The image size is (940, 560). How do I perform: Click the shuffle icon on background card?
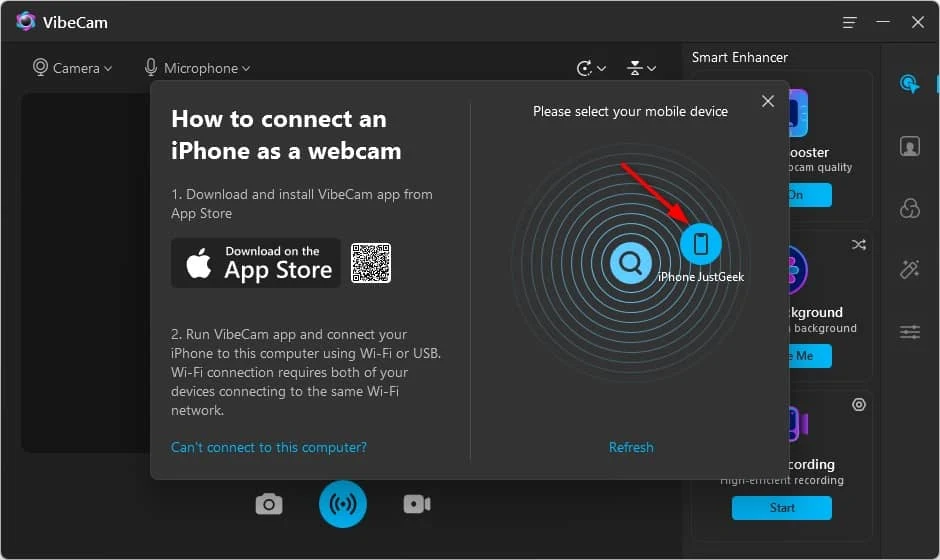858,245
